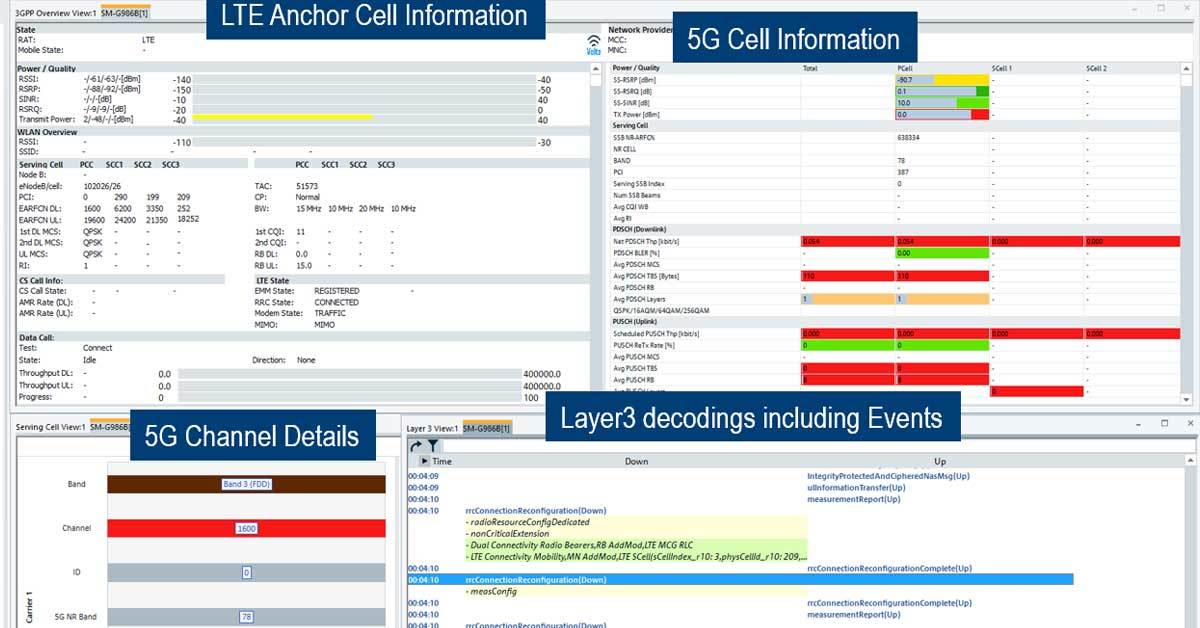This screenshot has width=1200, height=628.
Task: Click the down arrow of the 5G table scrollbar
Action: pos(1188,398)
